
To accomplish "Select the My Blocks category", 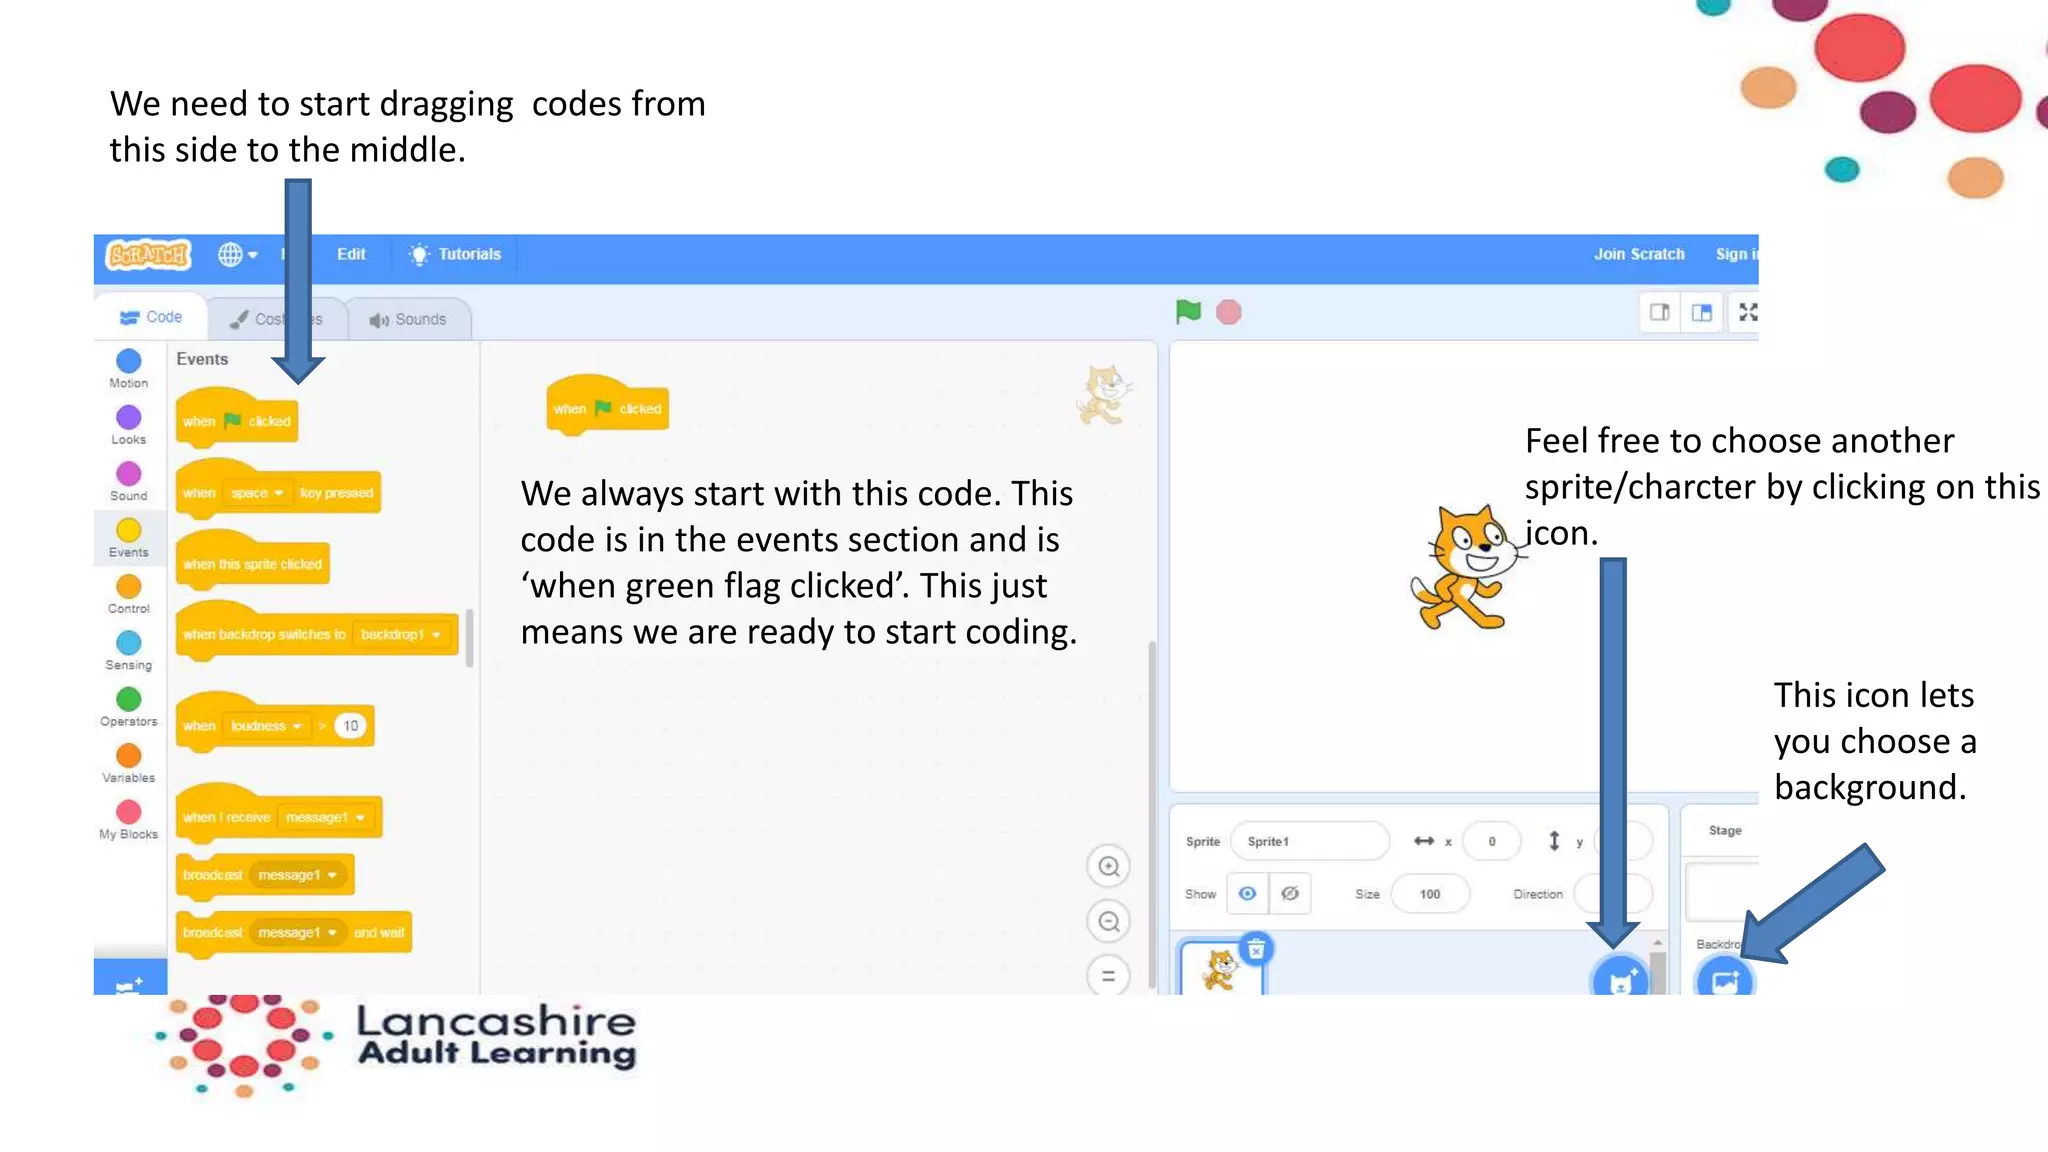I will coord(129,820).
